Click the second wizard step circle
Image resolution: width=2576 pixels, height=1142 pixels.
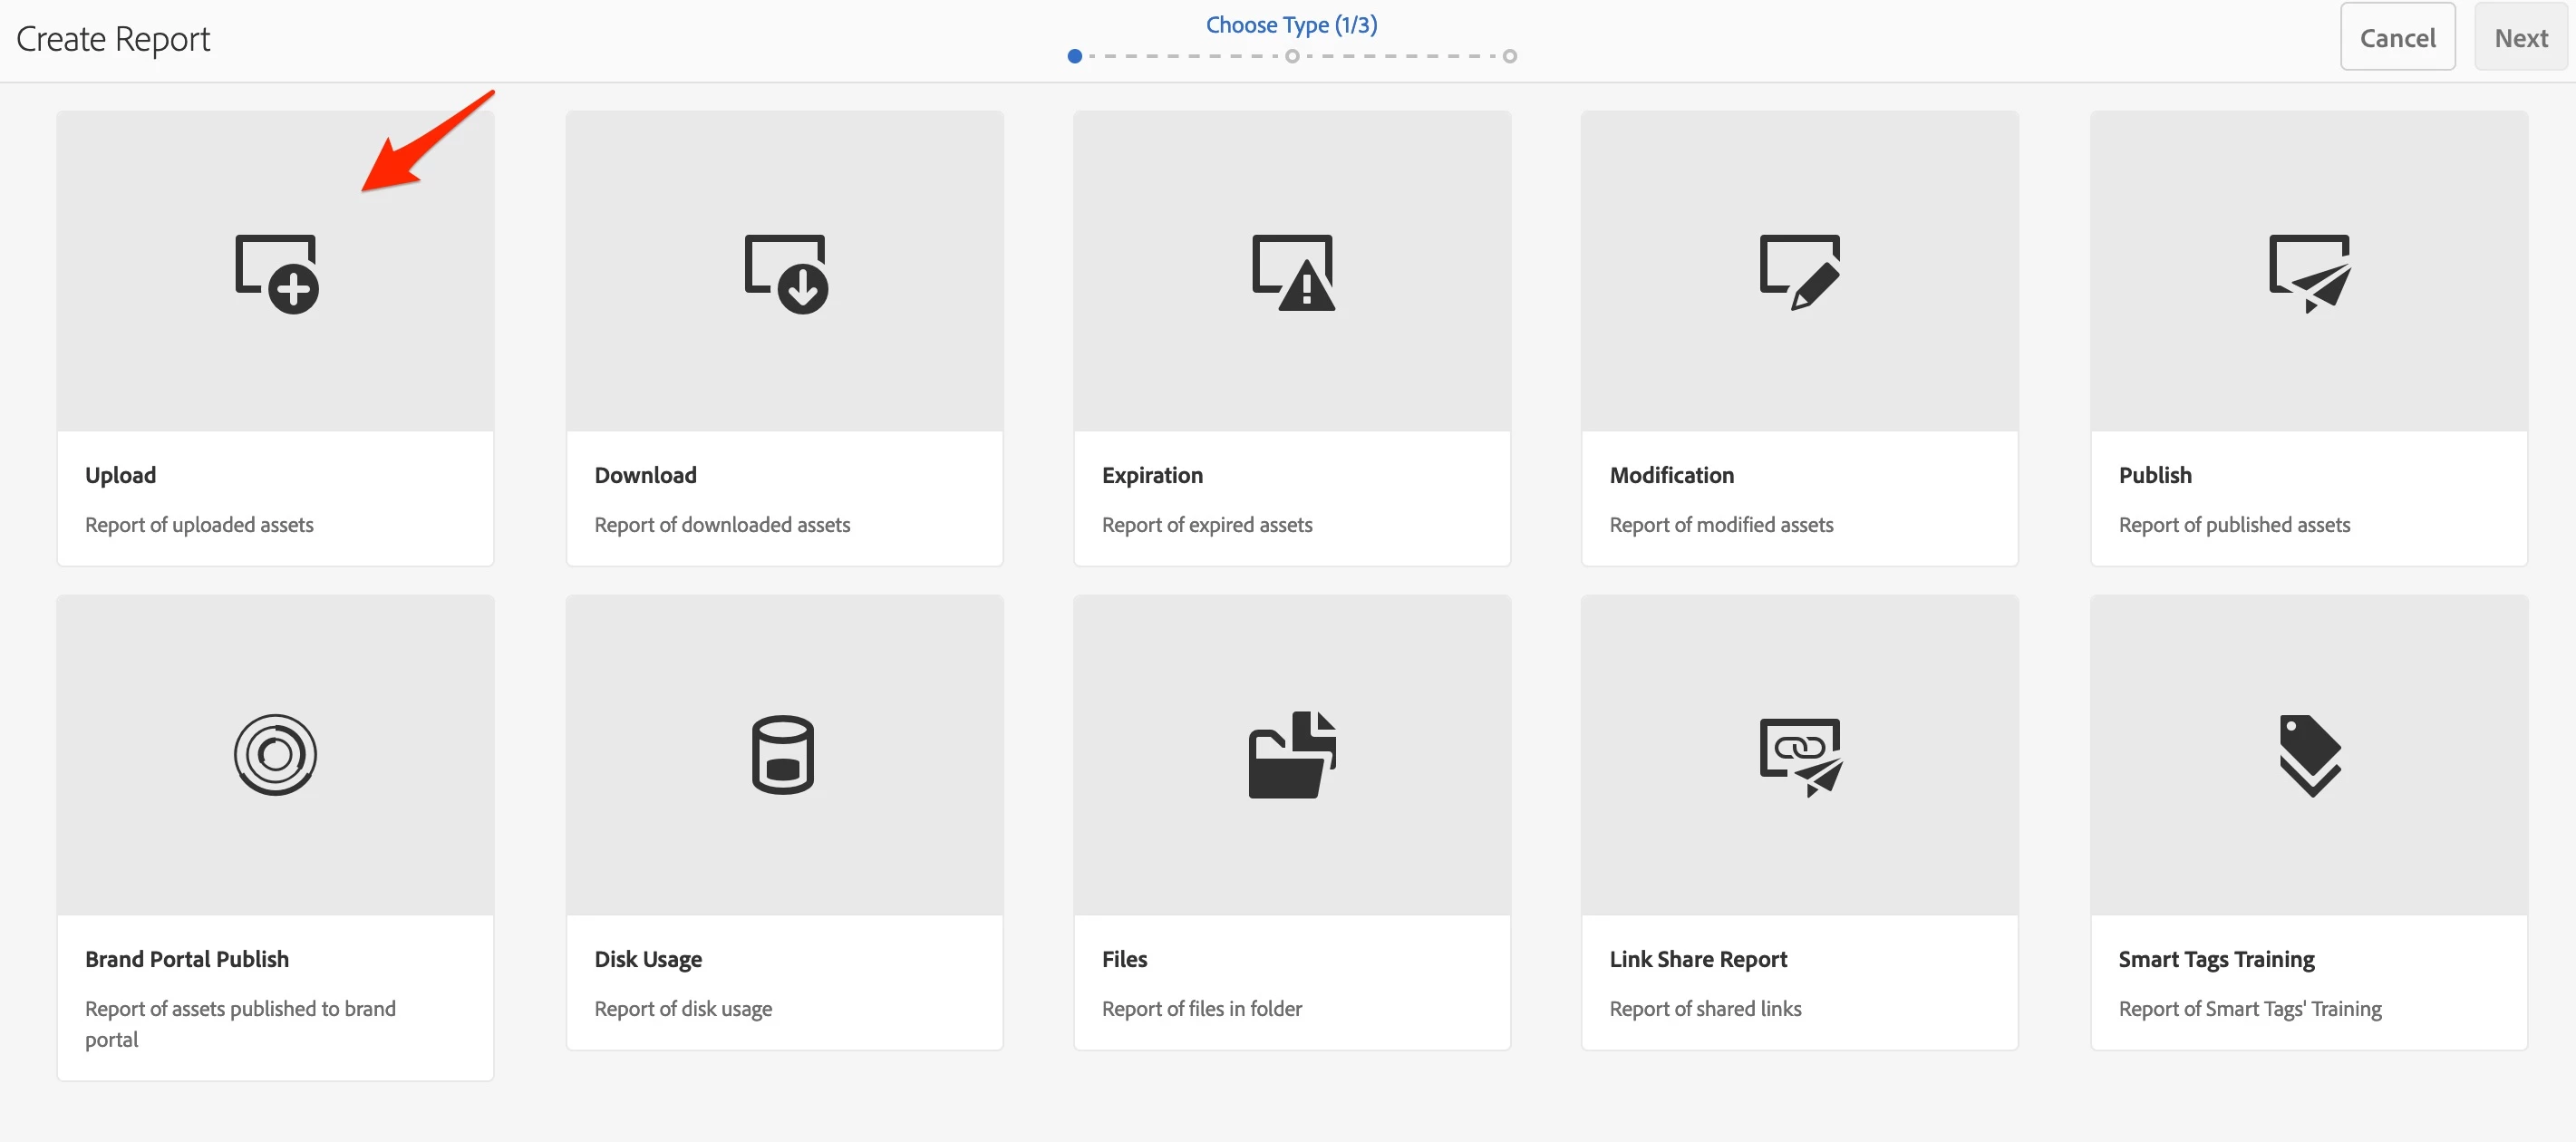(x=1292, y=56)
